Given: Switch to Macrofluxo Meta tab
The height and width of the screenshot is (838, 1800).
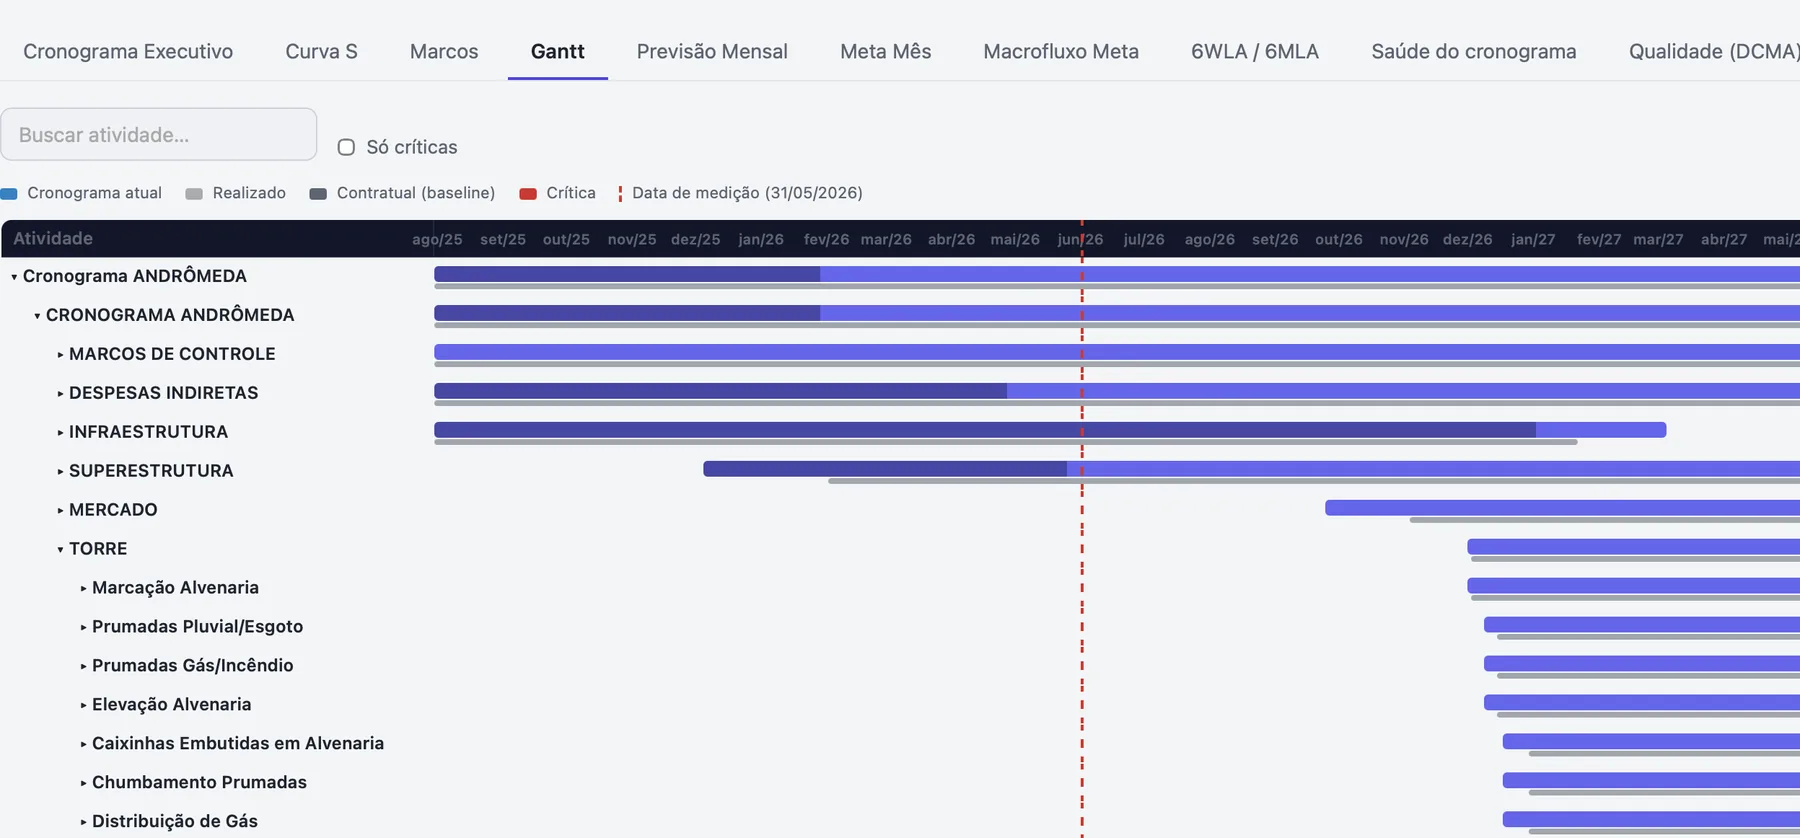Looking at the screenshot, I should pos(1061,51).
